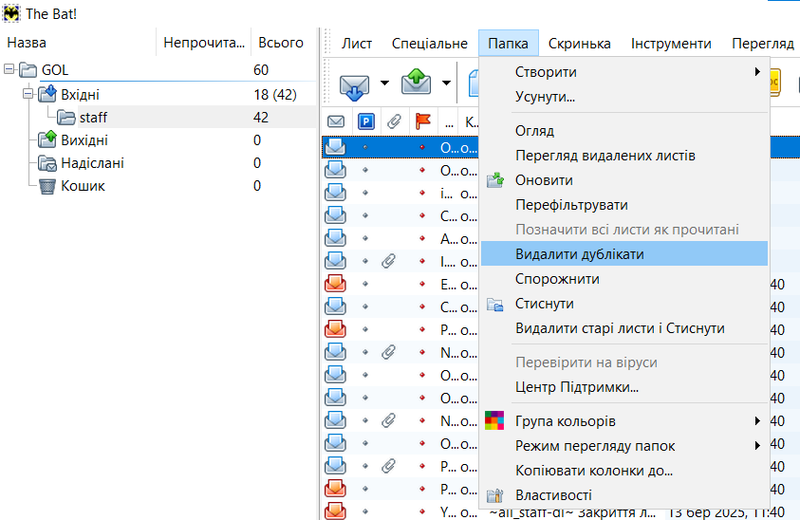Open dropdown arrow next to Send mail
Image resolution: width=800 pixels, height=520 pixels.
click(445, 83)
